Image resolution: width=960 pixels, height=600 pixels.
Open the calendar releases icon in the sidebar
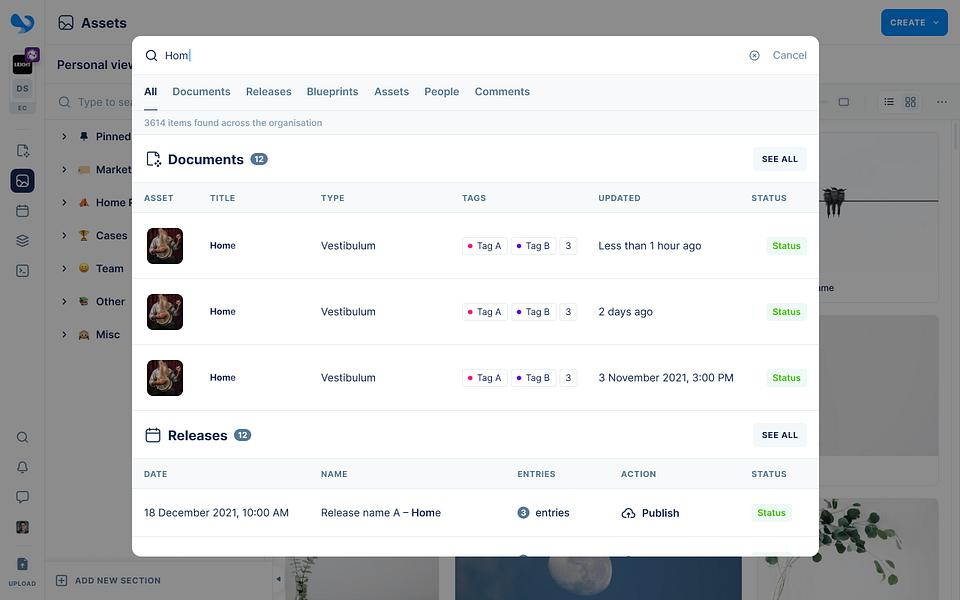click(x=22, y=211)
